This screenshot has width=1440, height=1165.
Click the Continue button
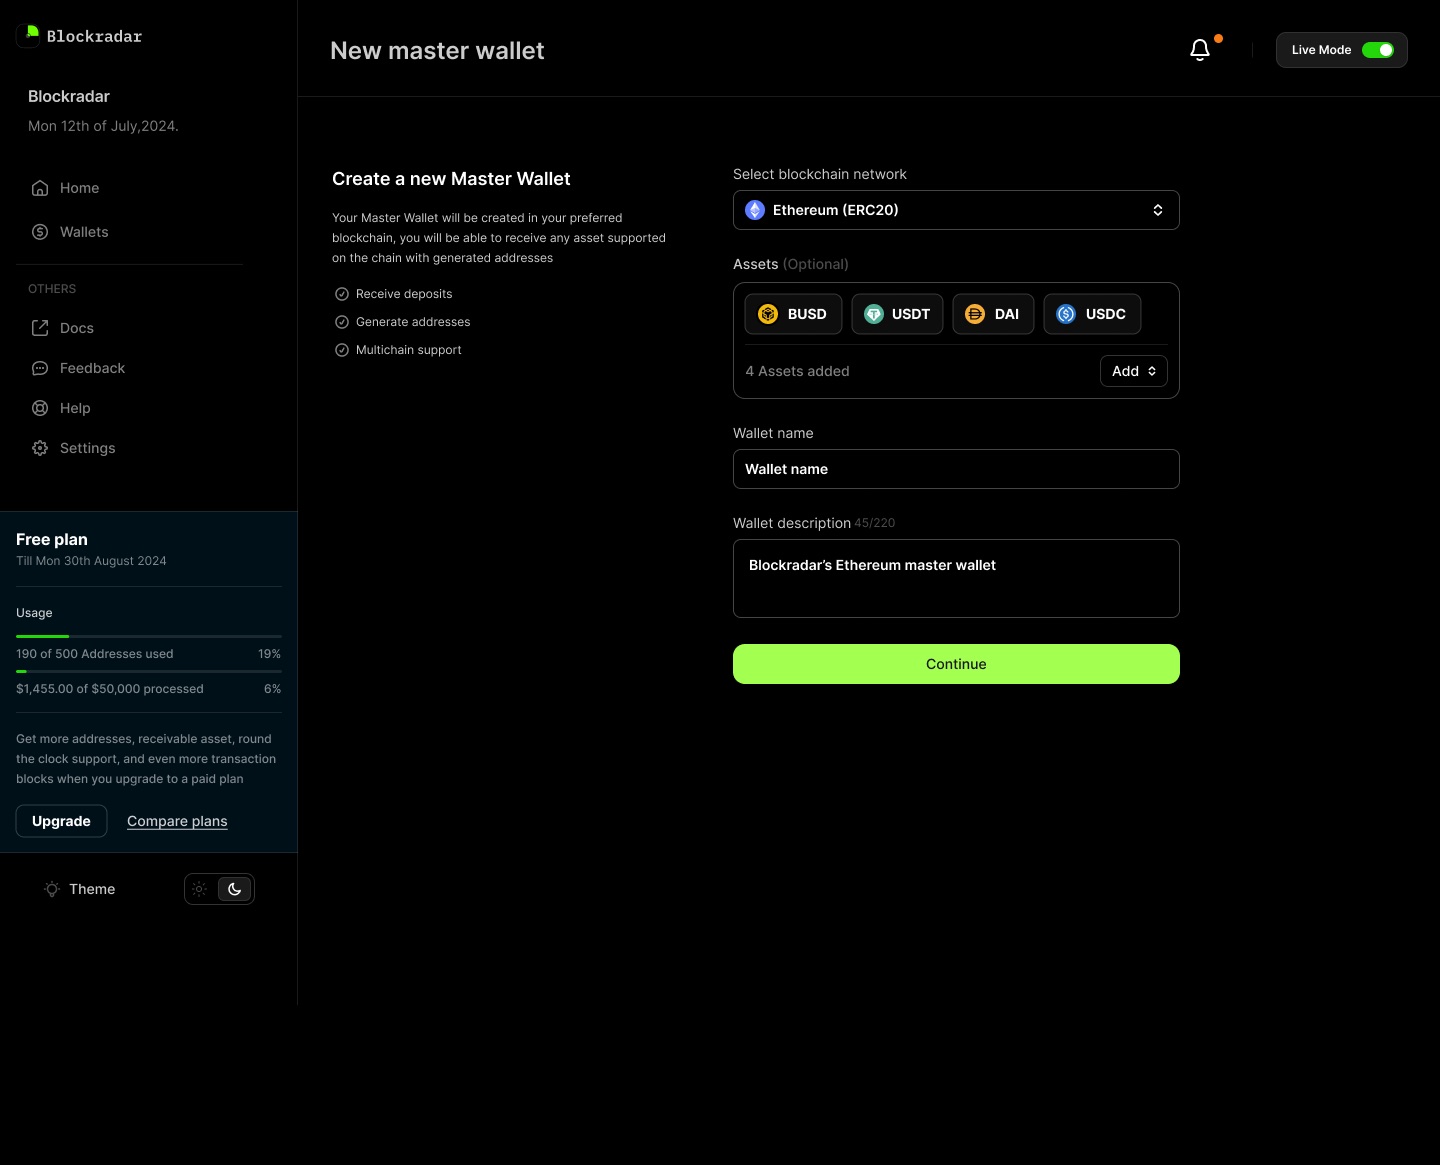pos(956,664)
